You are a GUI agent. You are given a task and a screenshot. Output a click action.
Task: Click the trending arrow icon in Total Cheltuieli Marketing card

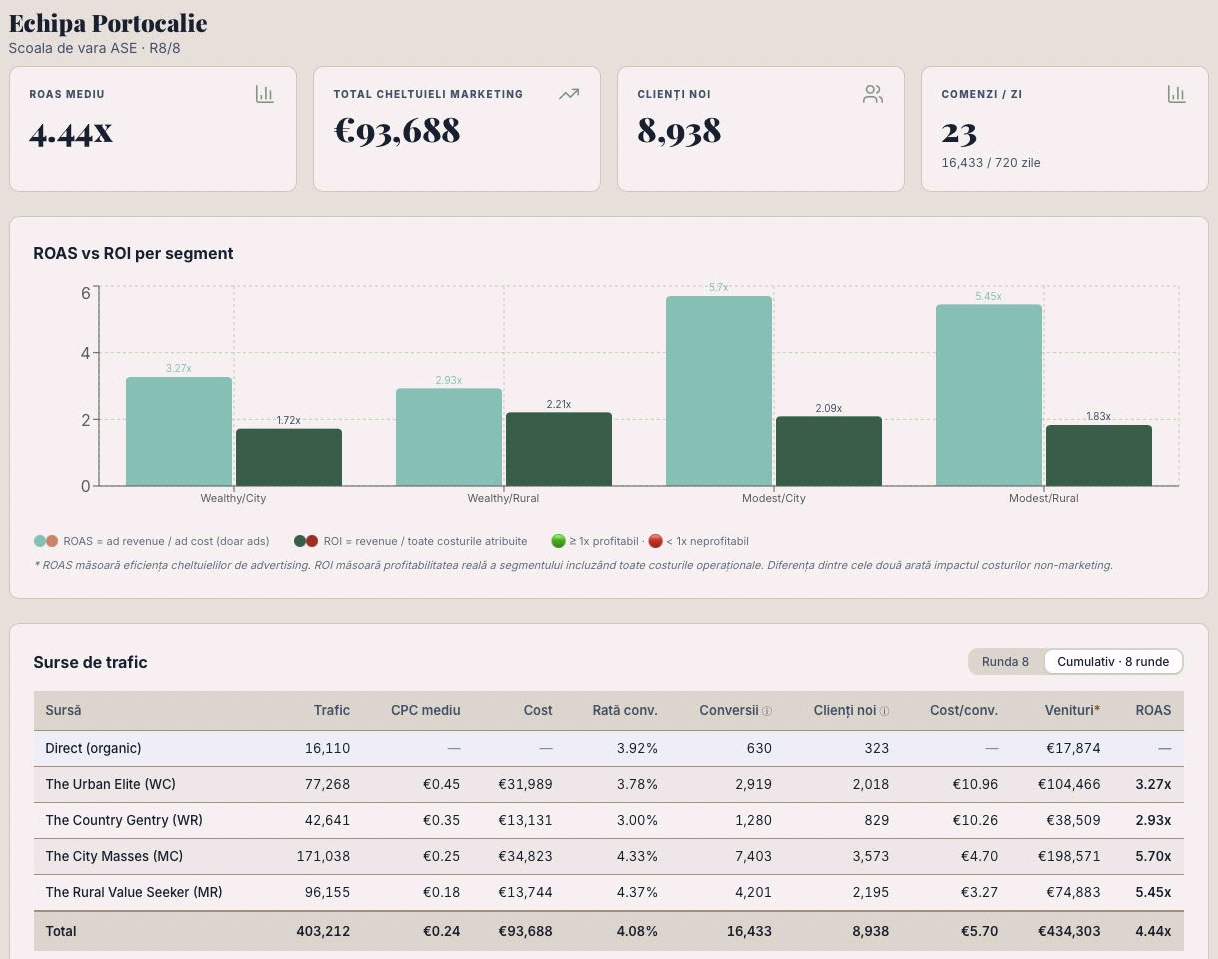point(569,94)
